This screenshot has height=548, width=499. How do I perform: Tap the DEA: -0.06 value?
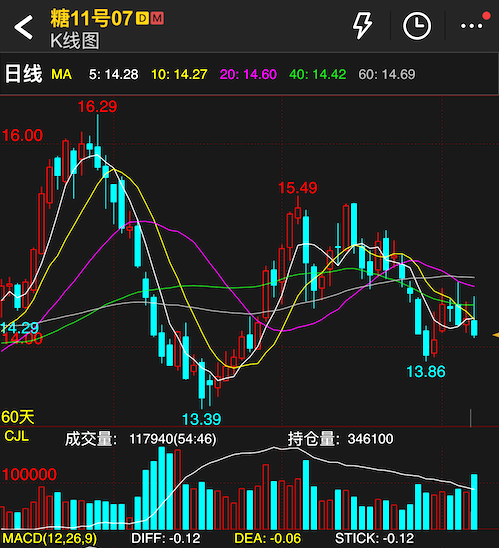click(268, 538)
